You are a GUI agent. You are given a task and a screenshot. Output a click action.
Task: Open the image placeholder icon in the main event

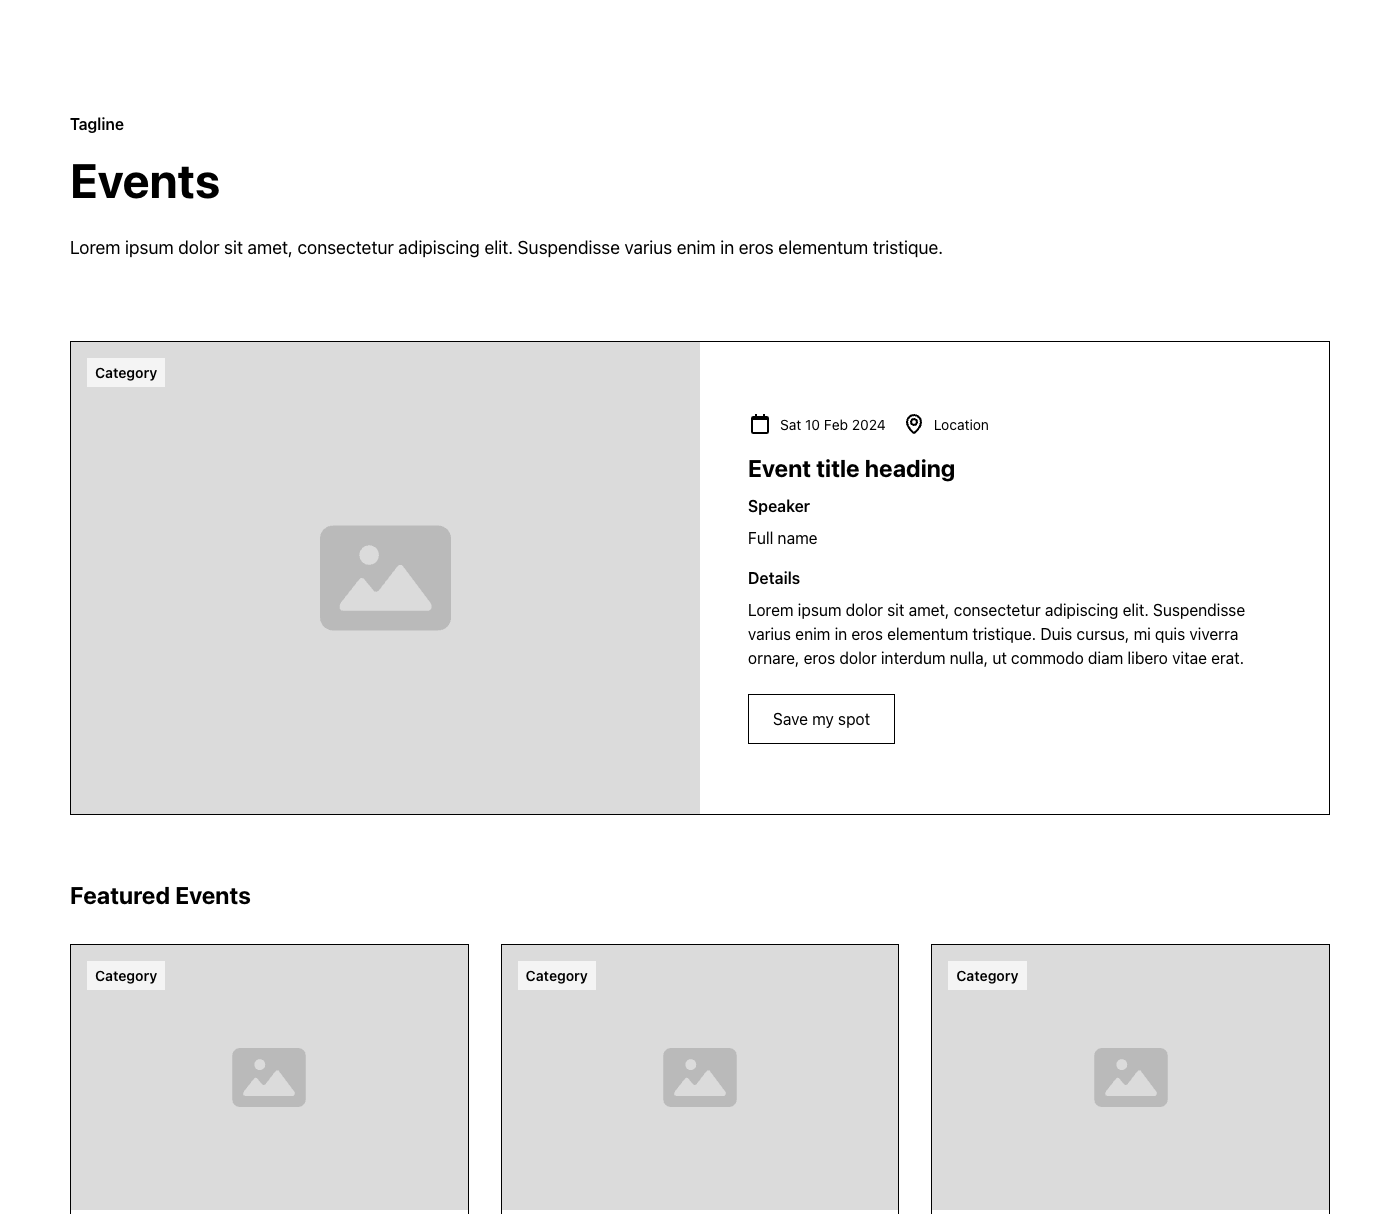[x=385, y=578]
